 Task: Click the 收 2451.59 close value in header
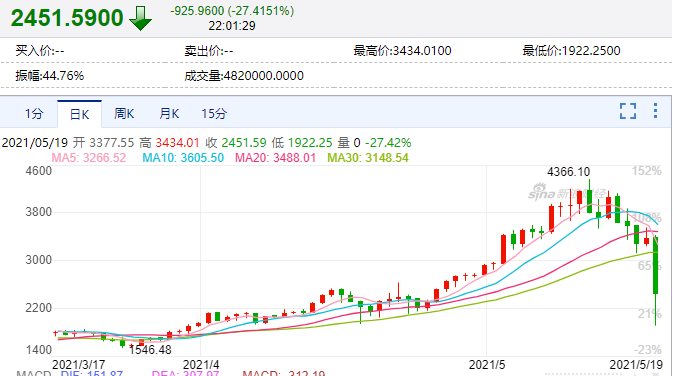[236, 143]
